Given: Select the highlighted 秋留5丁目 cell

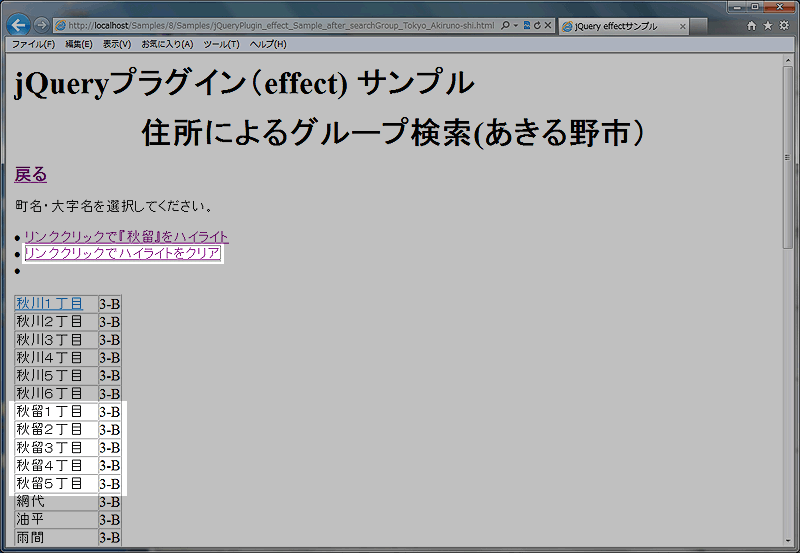Looking at the screenshot, I should 56,484.
